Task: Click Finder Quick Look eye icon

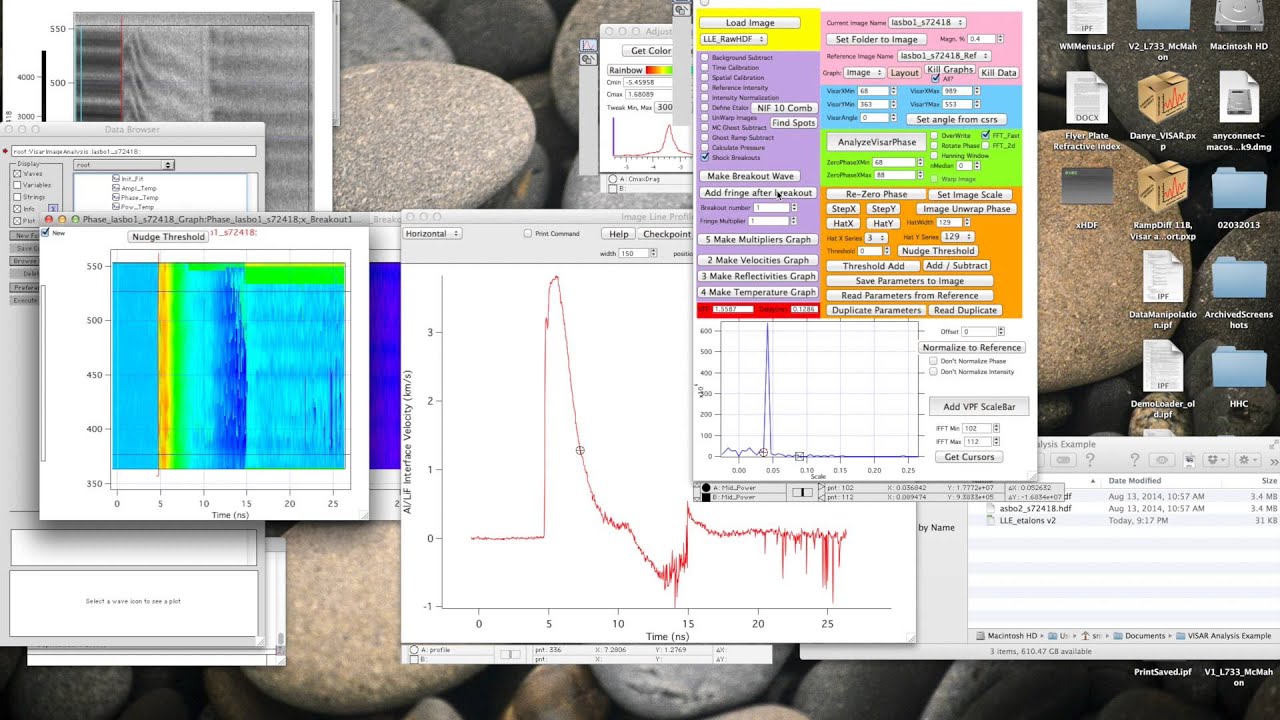Action: tap(1162, 460)
